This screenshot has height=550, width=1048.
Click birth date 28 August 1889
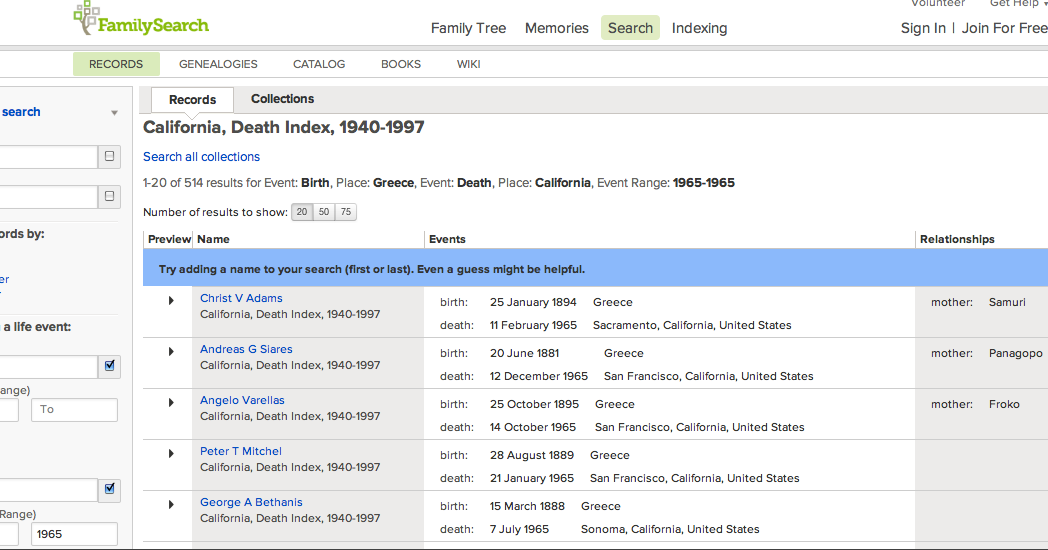[x=531, y=455]
